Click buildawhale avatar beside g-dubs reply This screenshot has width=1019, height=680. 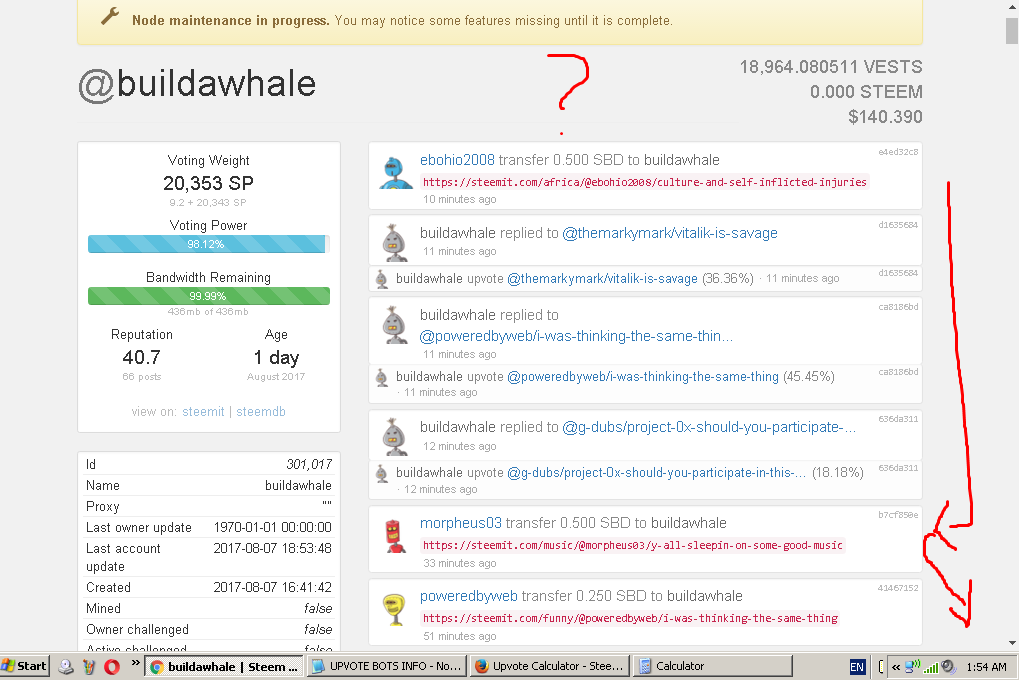[x=394, y=436]
